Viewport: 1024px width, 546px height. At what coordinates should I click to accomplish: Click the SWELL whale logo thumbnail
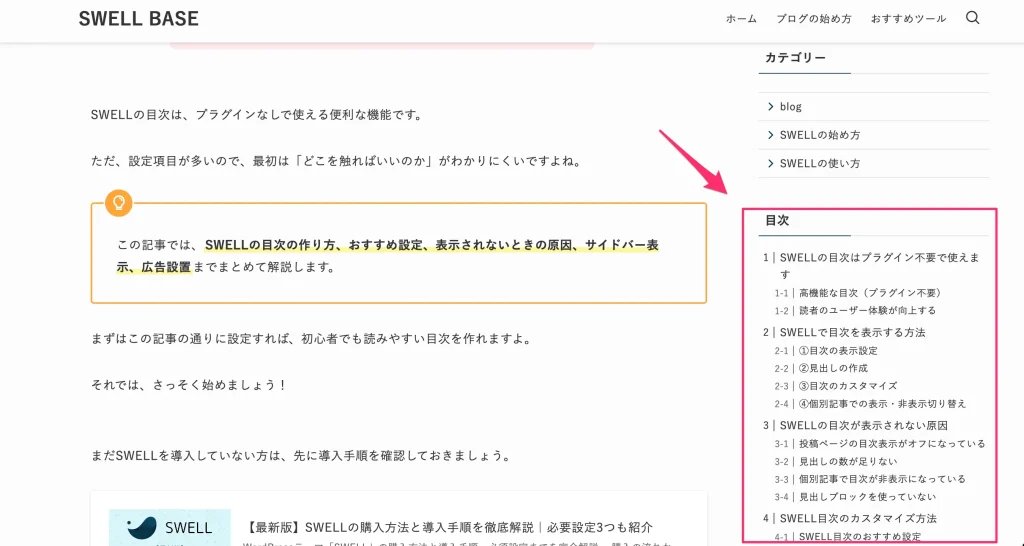(170, 527)
